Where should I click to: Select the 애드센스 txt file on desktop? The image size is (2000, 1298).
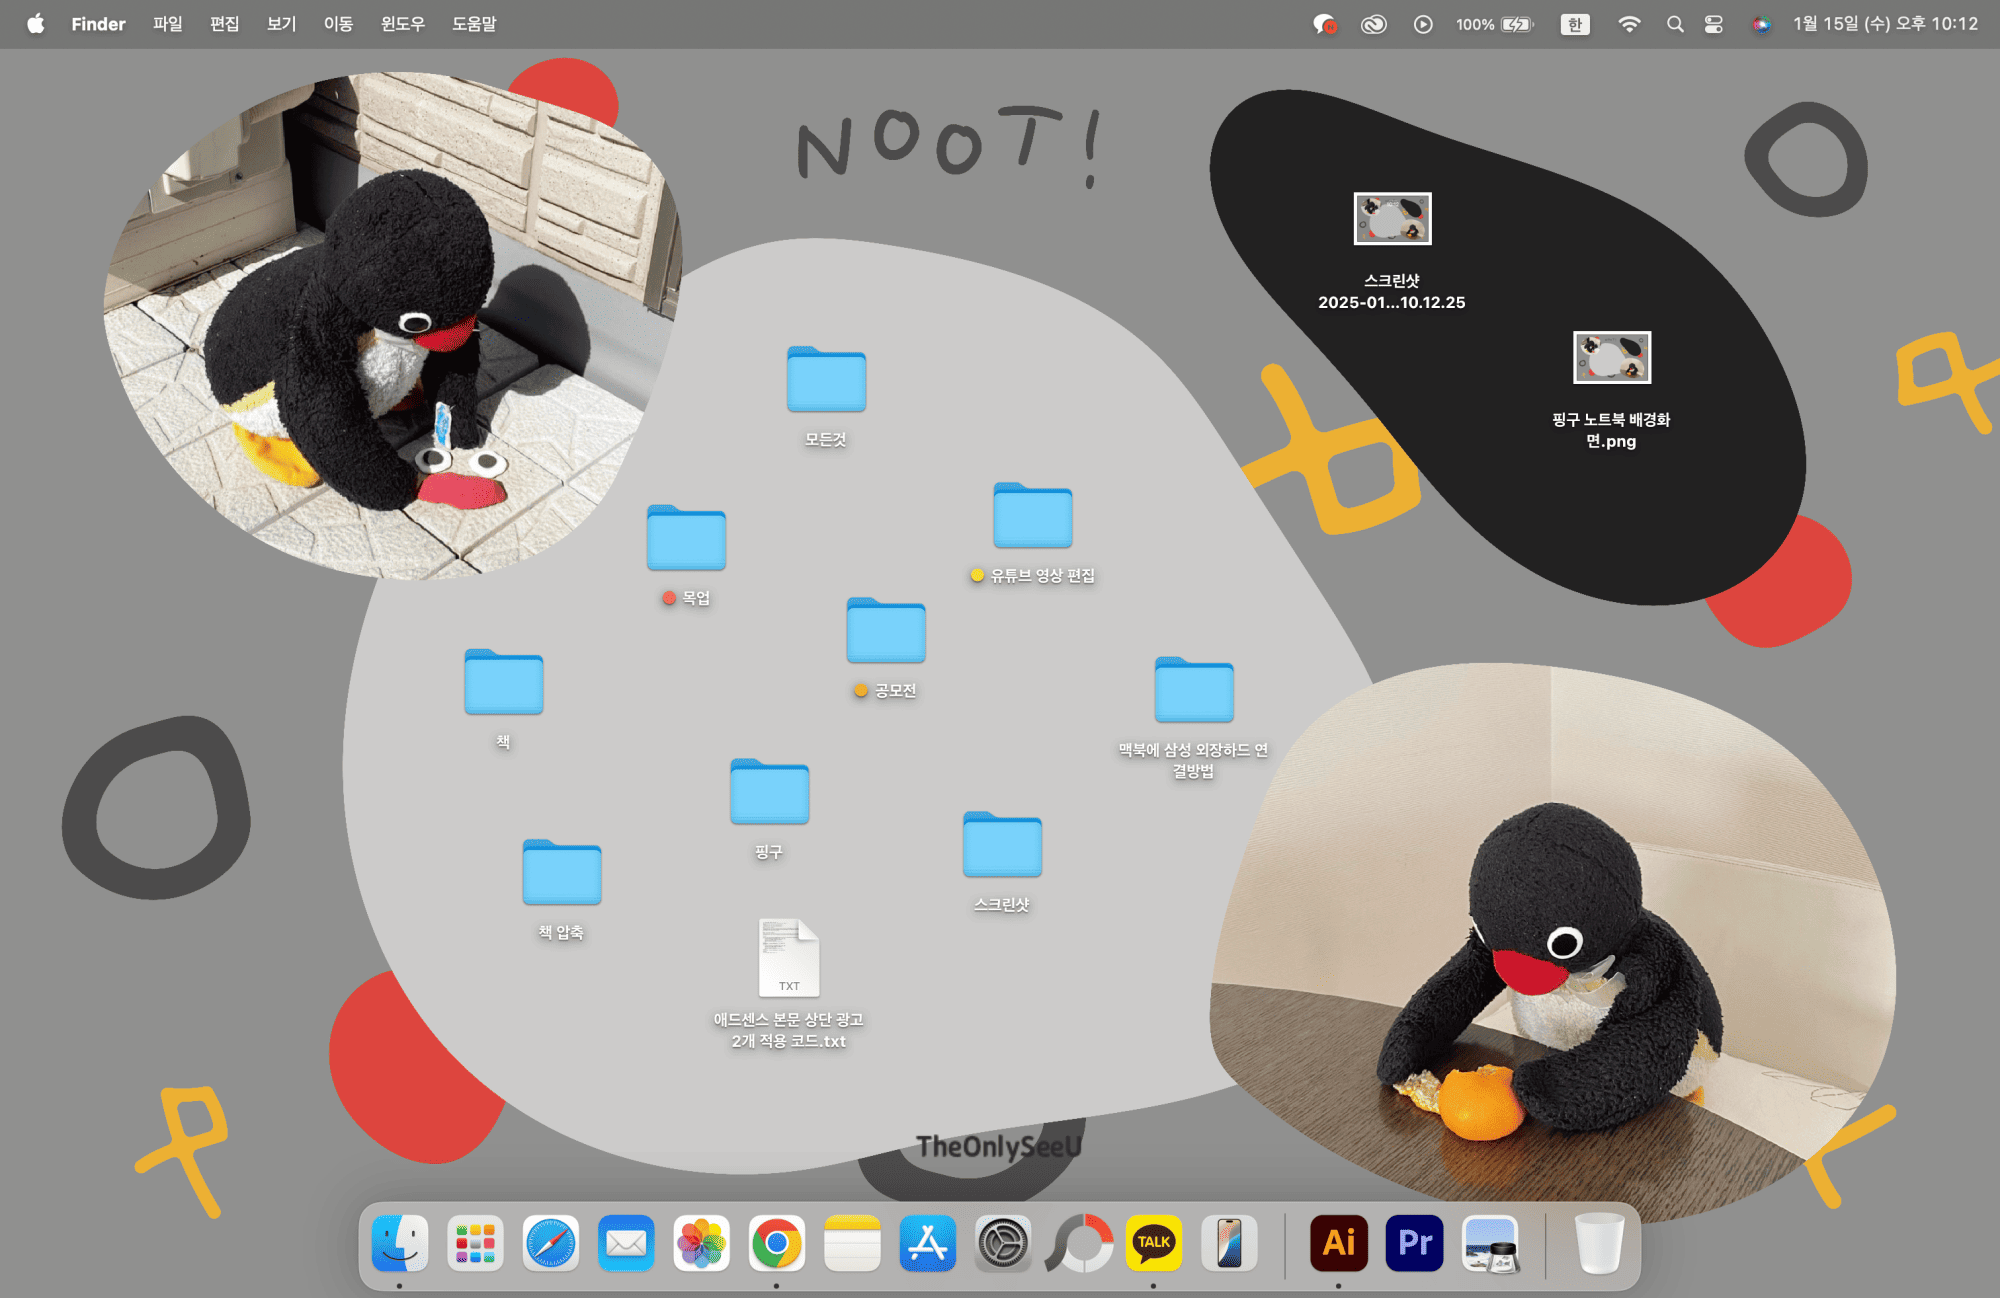coord(789,958)
